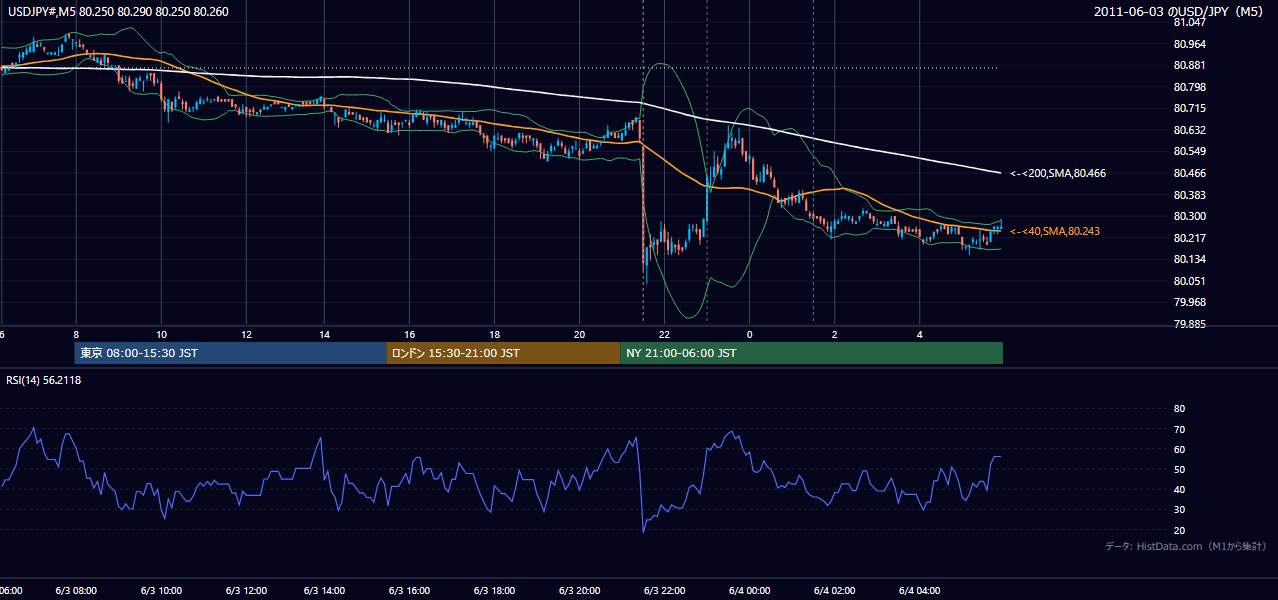Screen dimensions: 1278x600
Task: Click price axis label 80.217
Action: pos(1188,238)
